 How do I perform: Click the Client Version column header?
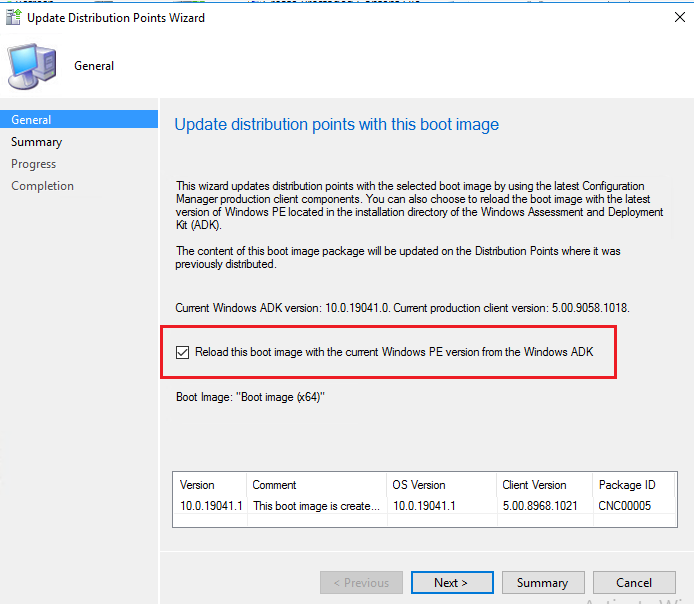[x=545, y=485]
